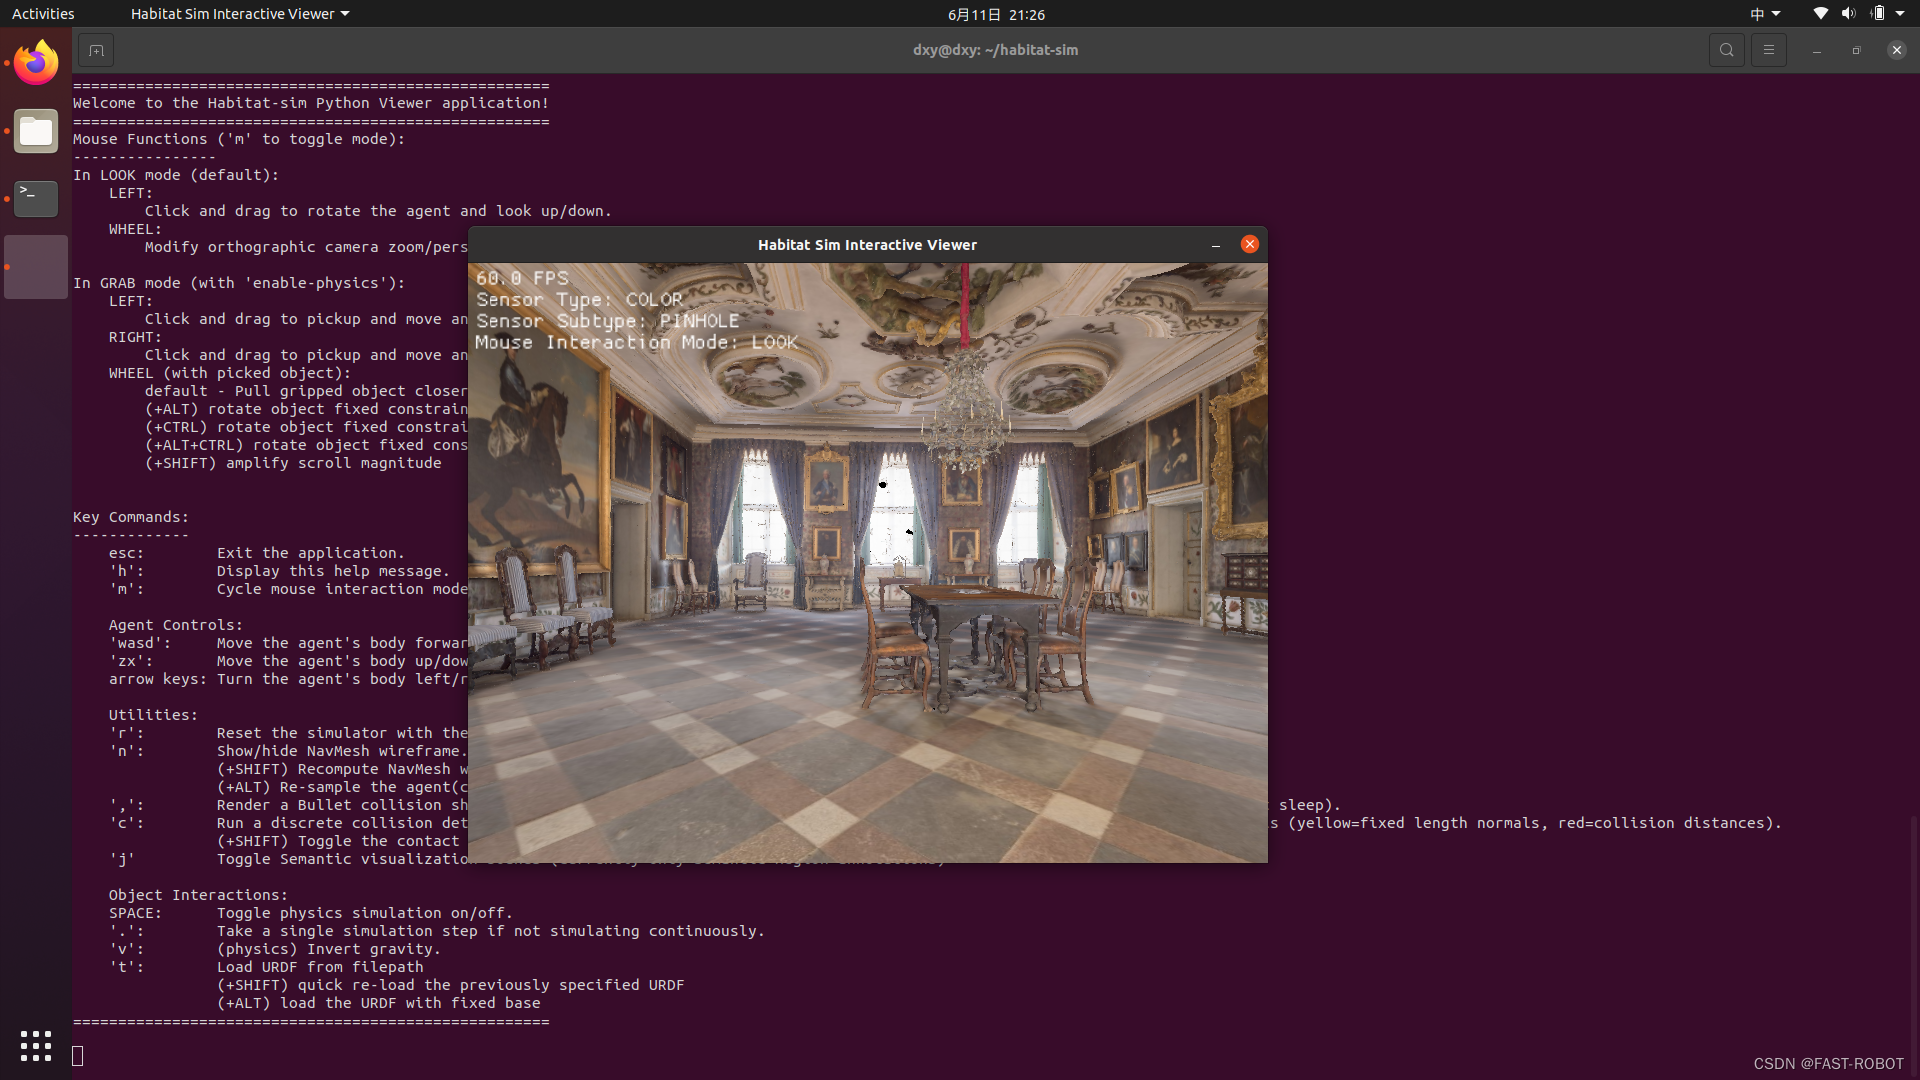Open the running Habitat Sim app from the dock
The width and height of the screenshot is (1920, 1080).
[x=35, y=266]
